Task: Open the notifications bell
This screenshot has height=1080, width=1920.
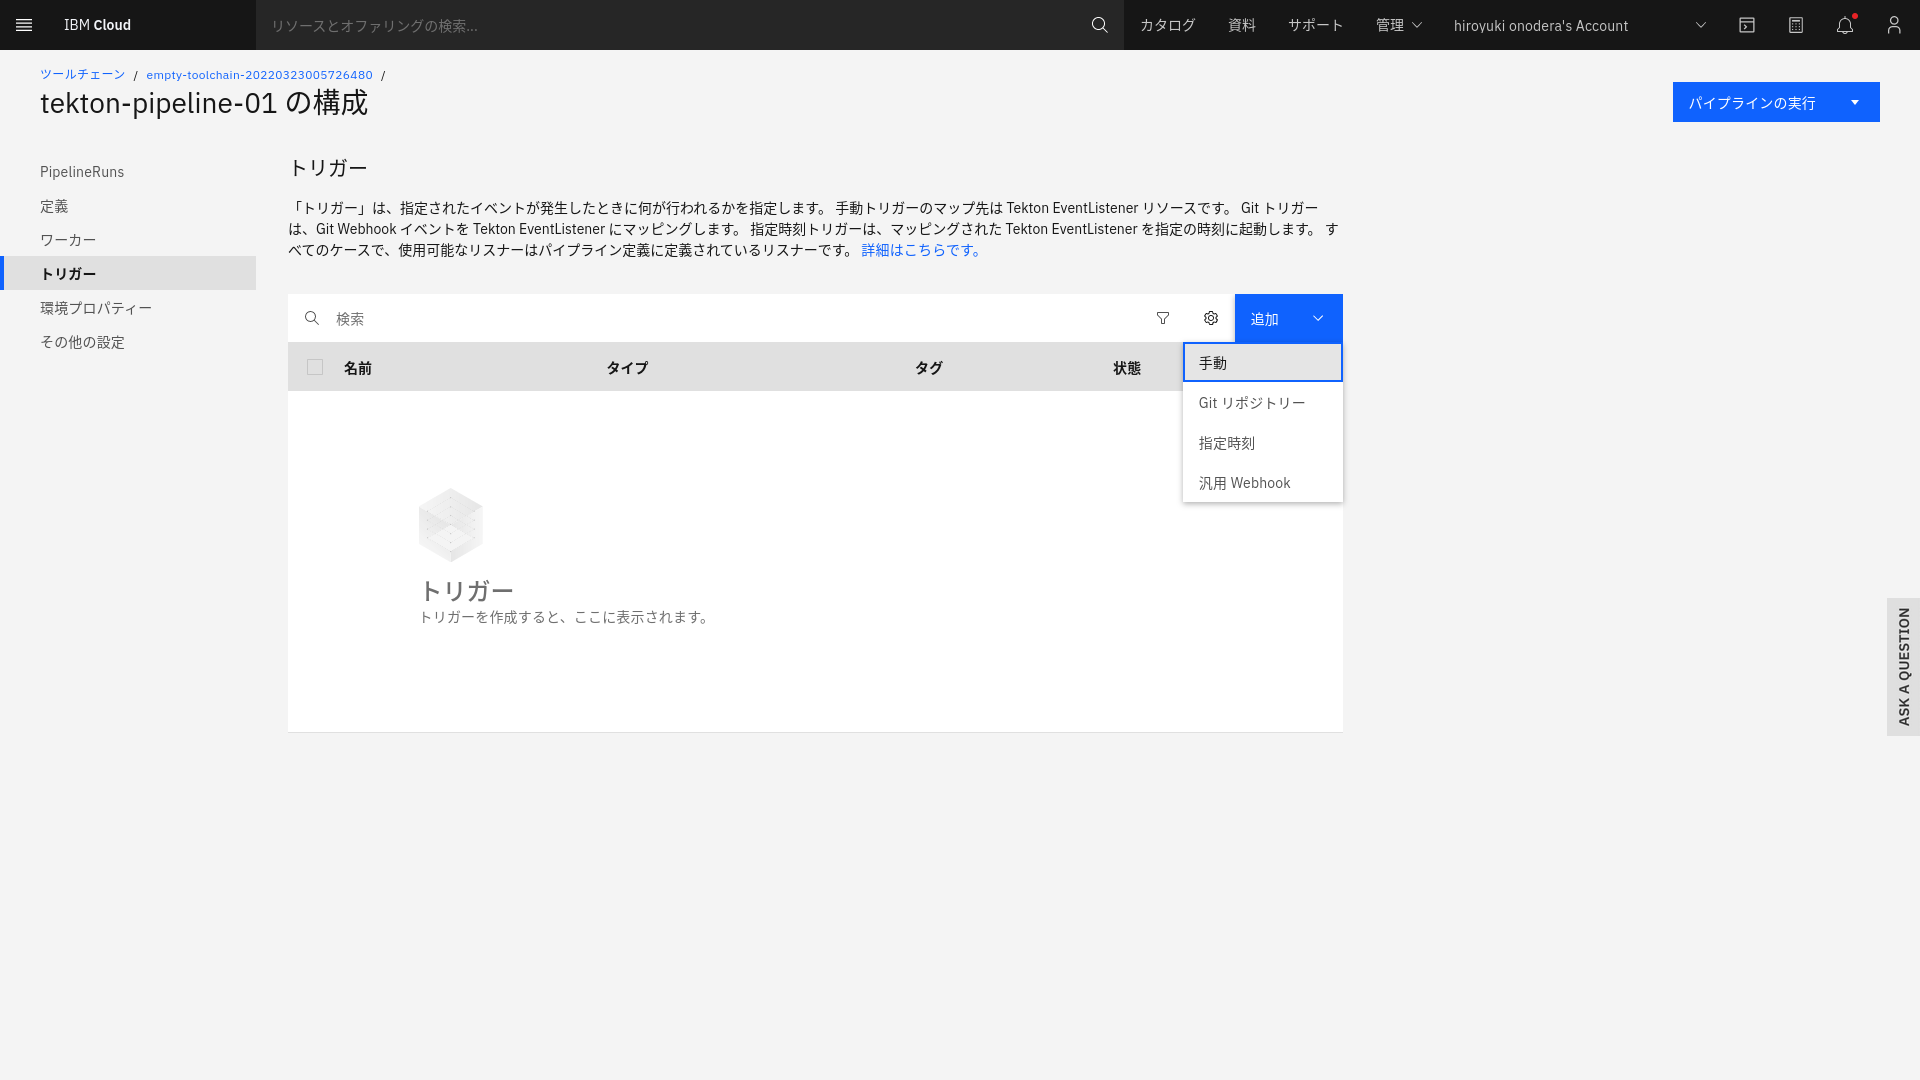Action: click(x=1844, y=25)
